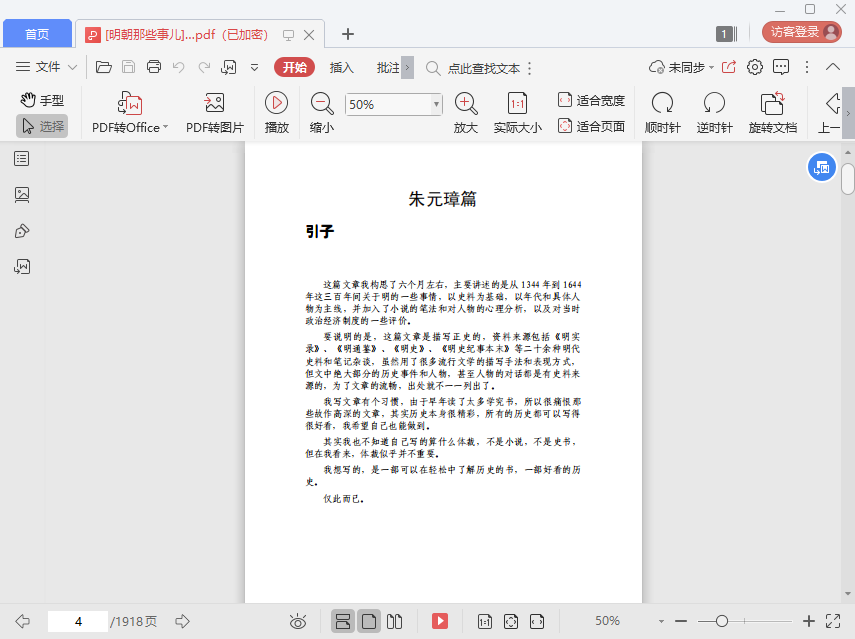Click the blue floating translate convert button
Screen dimensions: 855x639
click(821, 167)
